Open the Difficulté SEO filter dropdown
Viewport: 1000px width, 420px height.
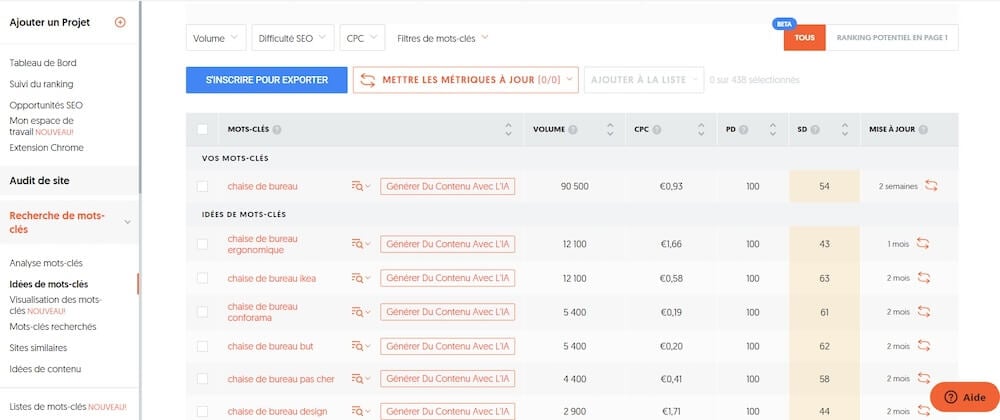tap(293, 38)
